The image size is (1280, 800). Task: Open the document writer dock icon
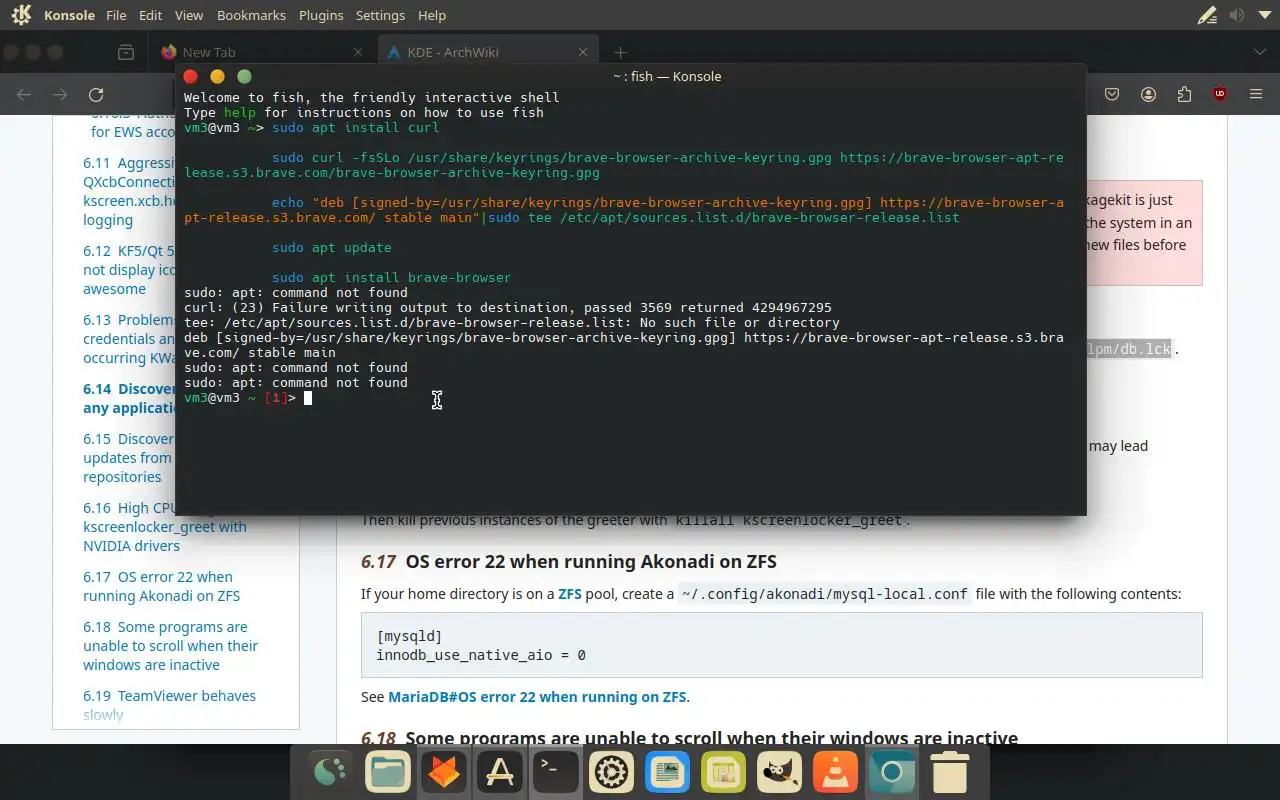point(667,771)
